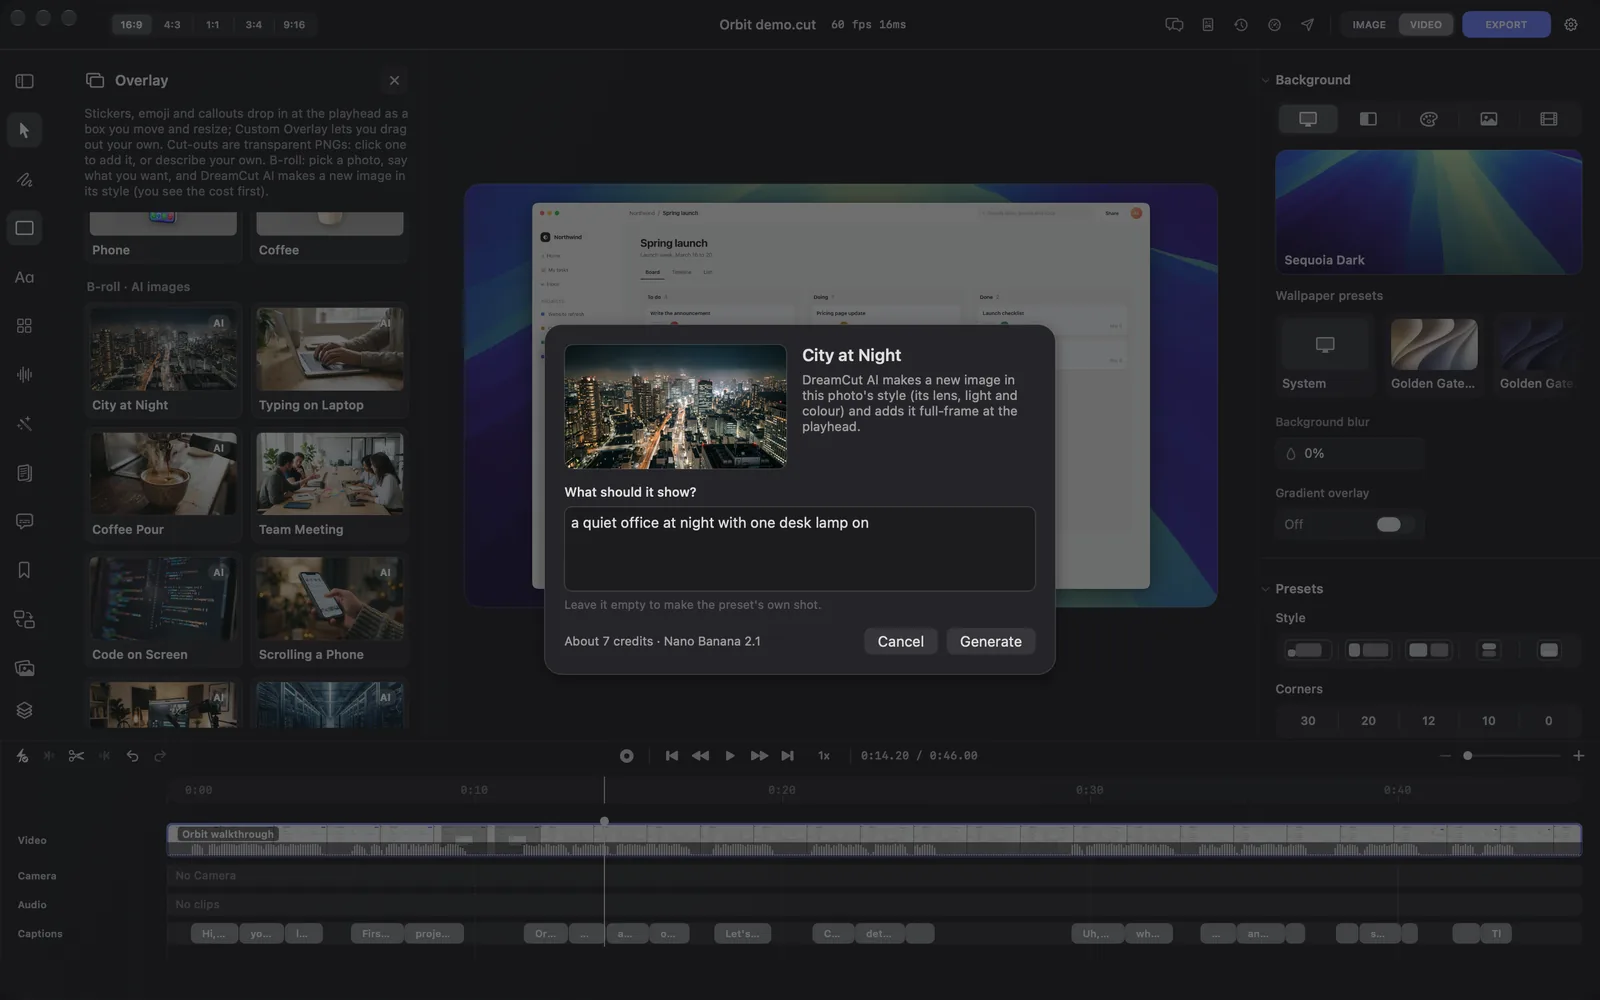
Task: Click the EXPORT button
Action: (x=1506, y=25)
